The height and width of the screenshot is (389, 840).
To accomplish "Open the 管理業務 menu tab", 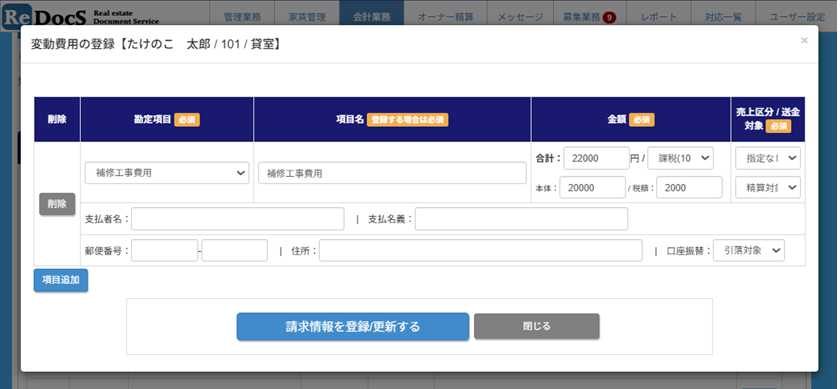I will (242, 17).
